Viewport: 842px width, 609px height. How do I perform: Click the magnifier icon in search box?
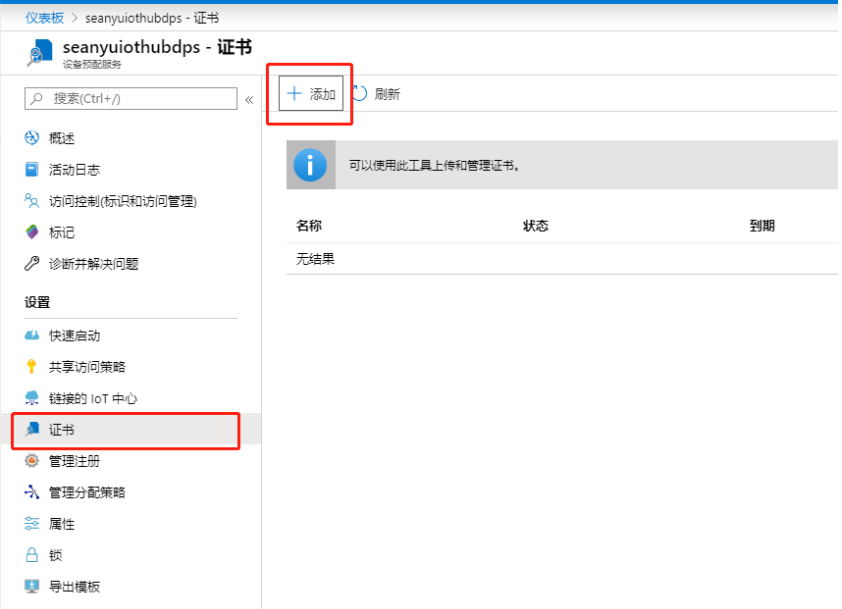point(37,99)
